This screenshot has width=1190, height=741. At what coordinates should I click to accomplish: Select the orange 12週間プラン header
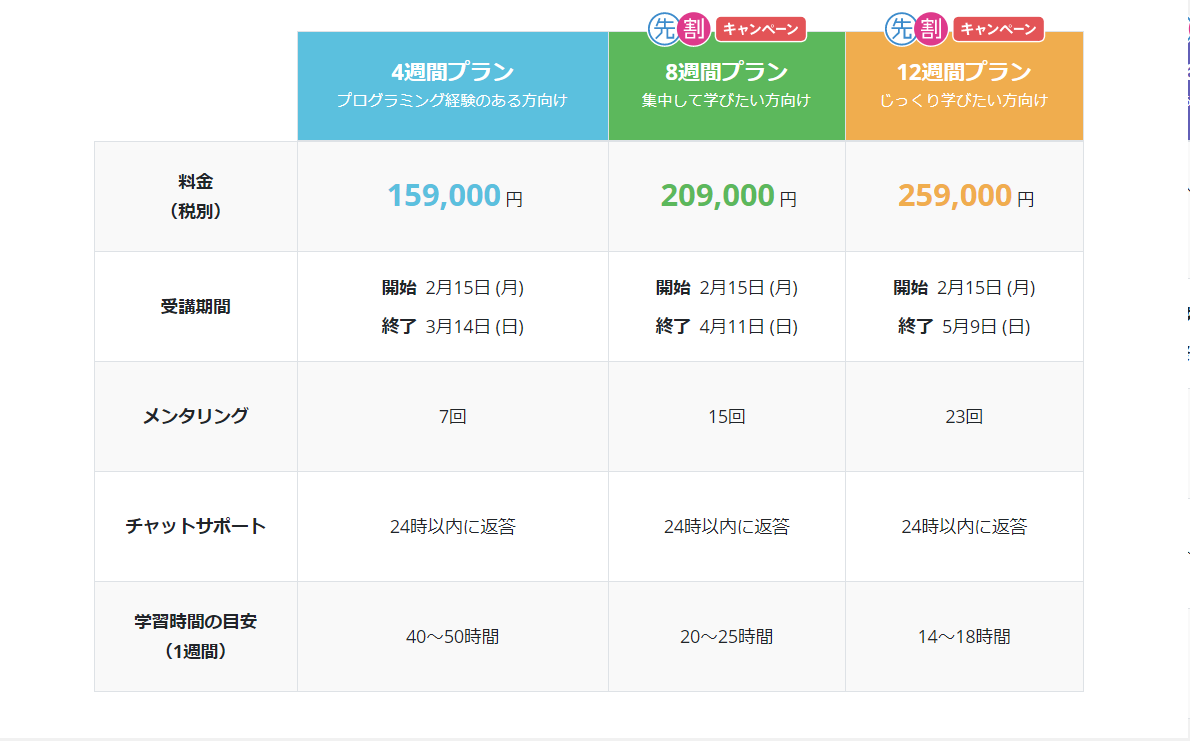coord(964,85)
